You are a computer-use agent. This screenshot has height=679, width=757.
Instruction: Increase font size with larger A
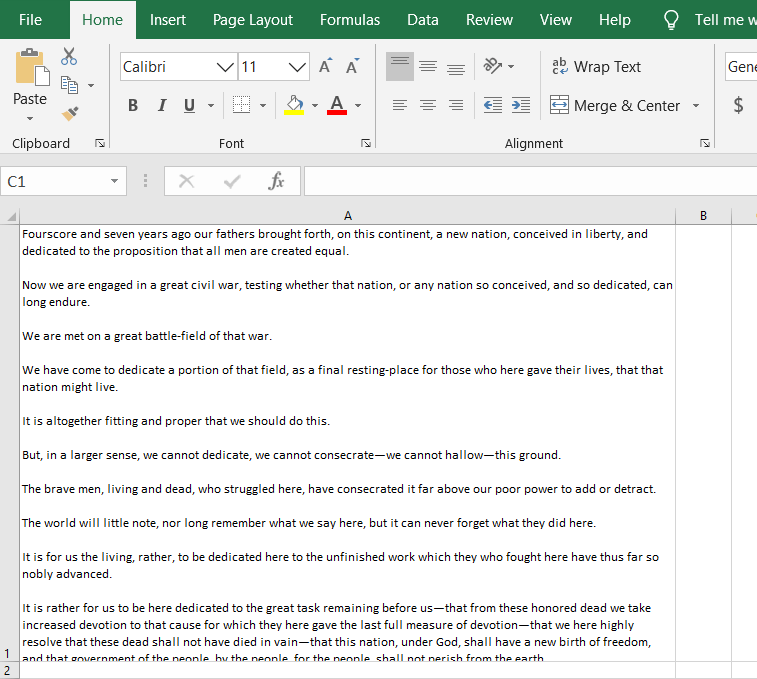(325, 66)
